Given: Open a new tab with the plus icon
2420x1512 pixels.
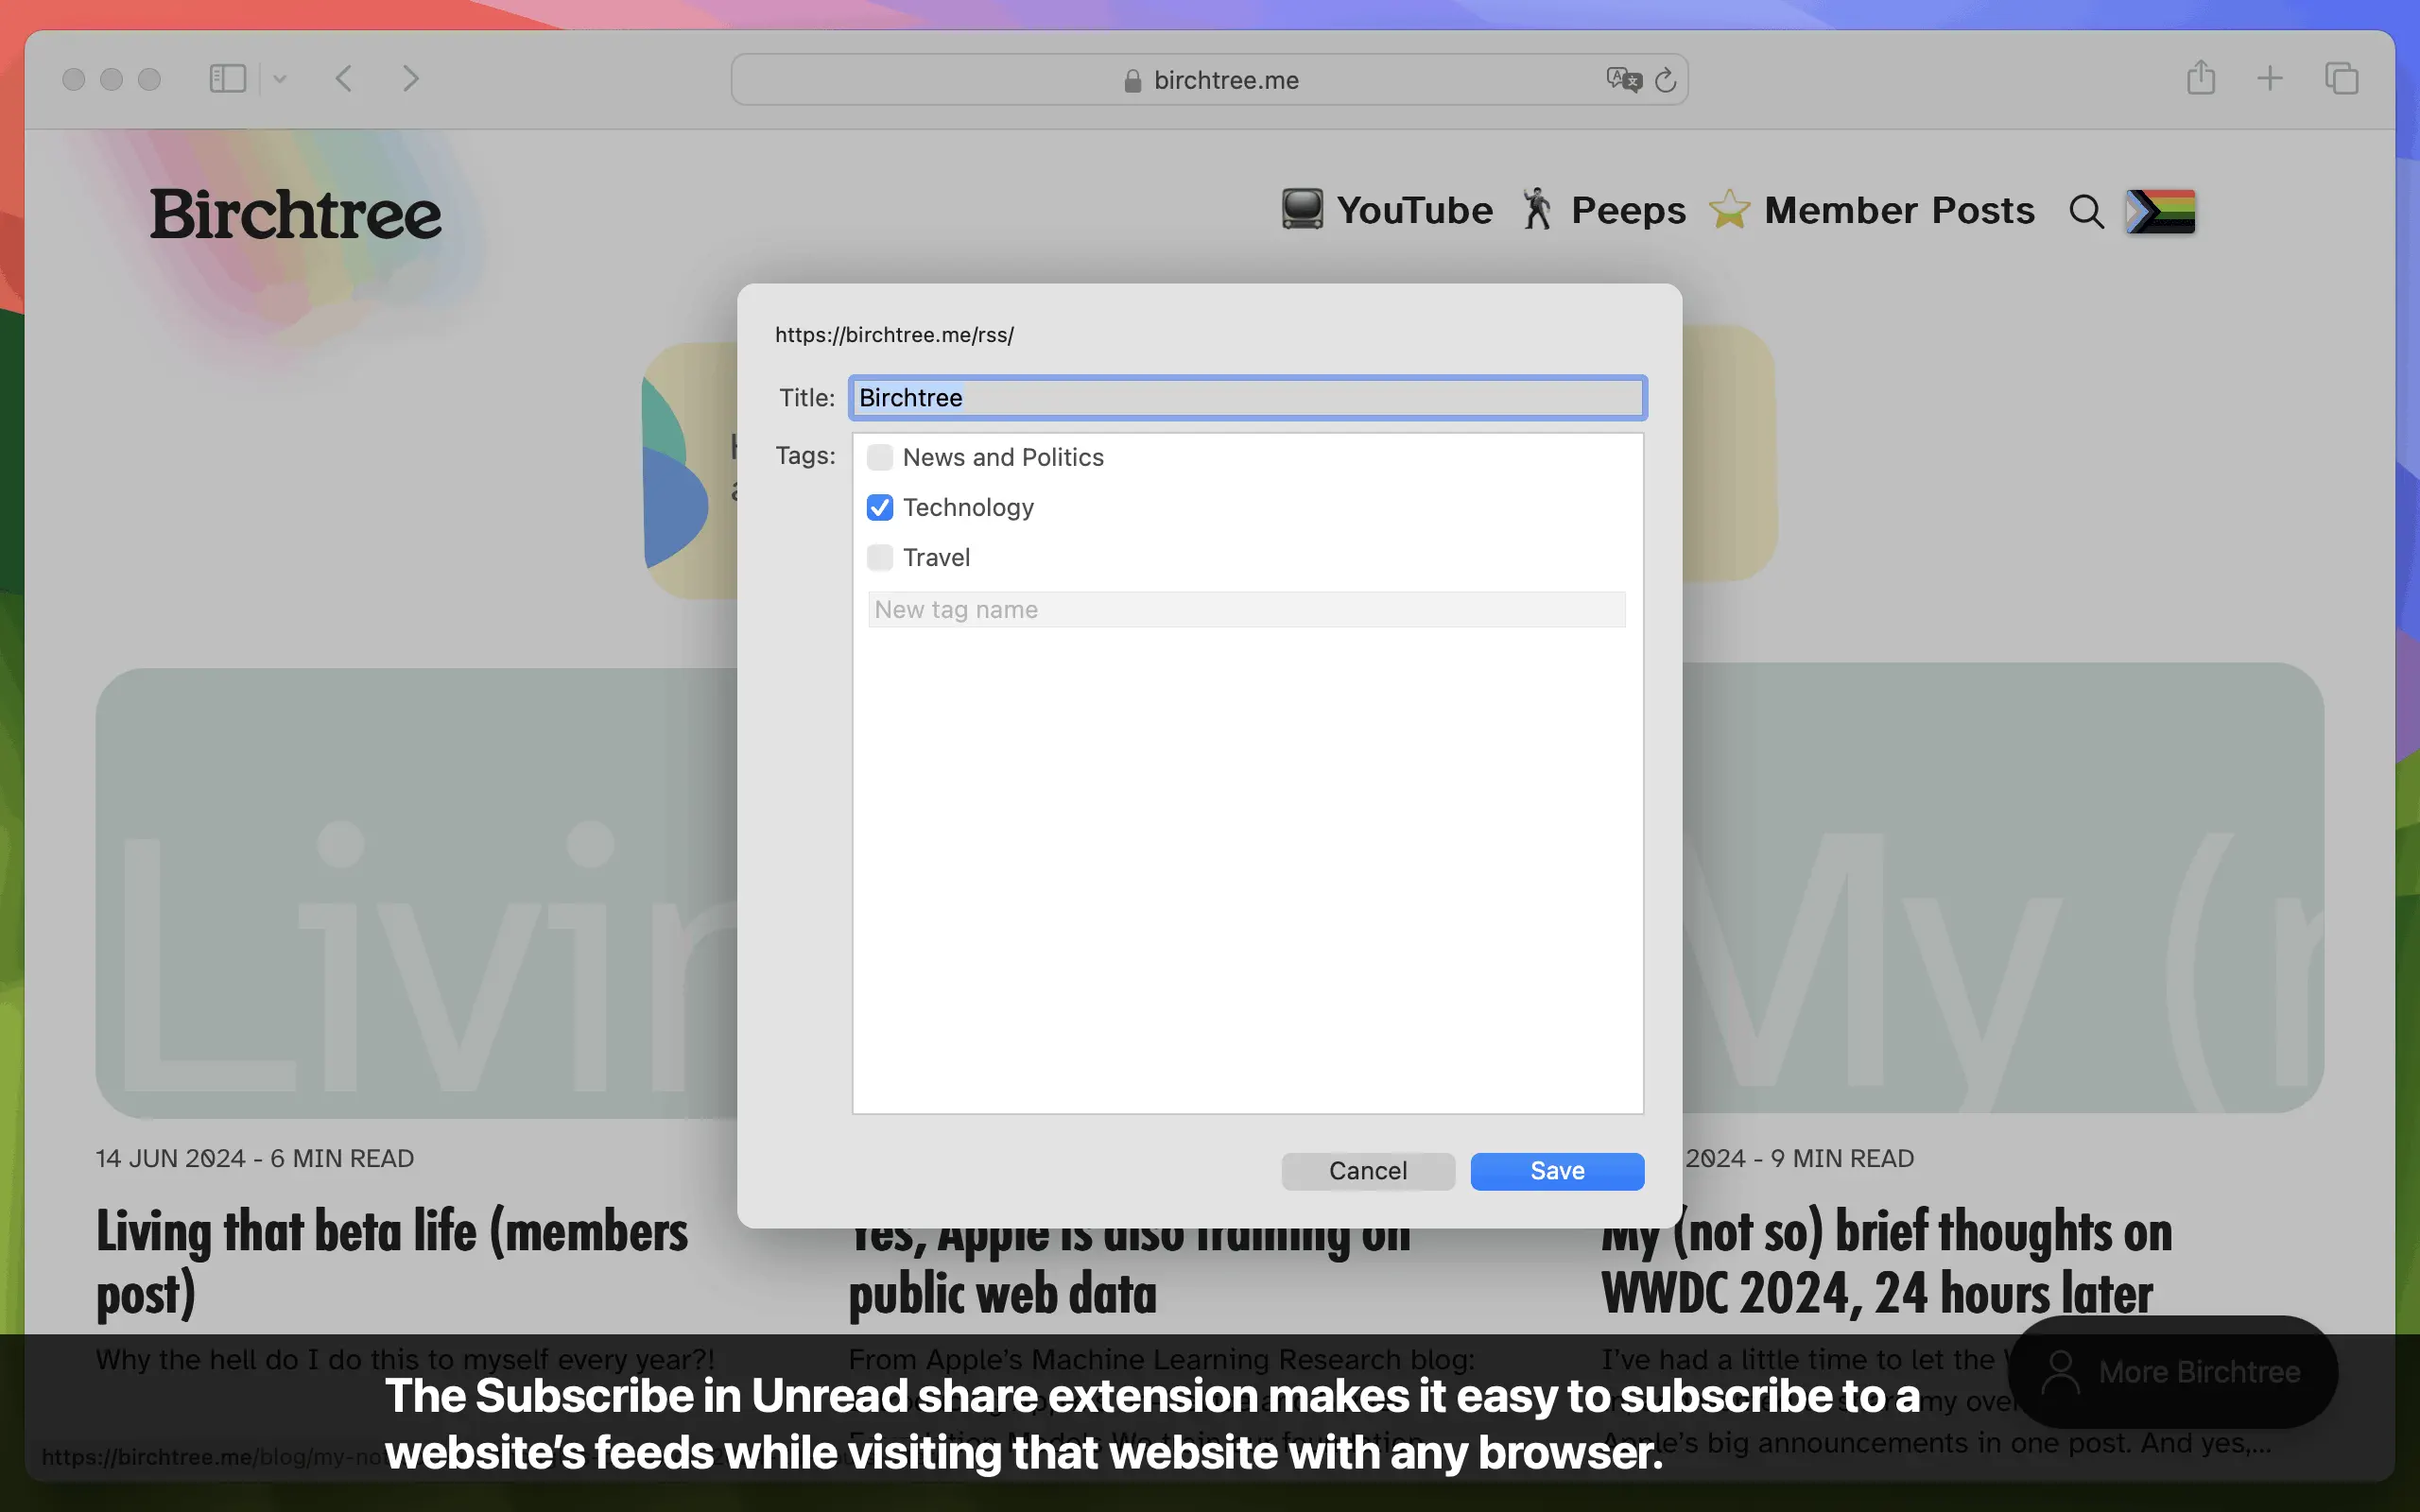Looking at the screenshot, I should [2270, 78].
